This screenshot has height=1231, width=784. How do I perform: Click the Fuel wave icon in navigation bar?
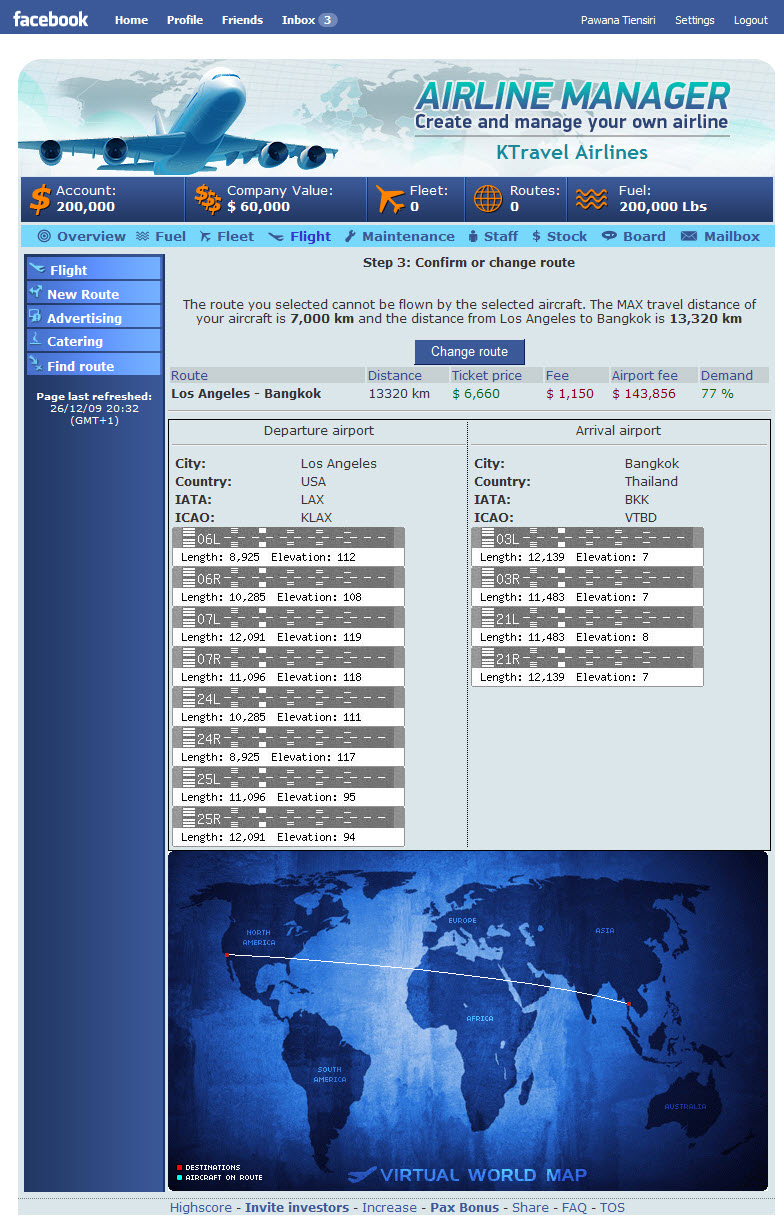(143, 236)
